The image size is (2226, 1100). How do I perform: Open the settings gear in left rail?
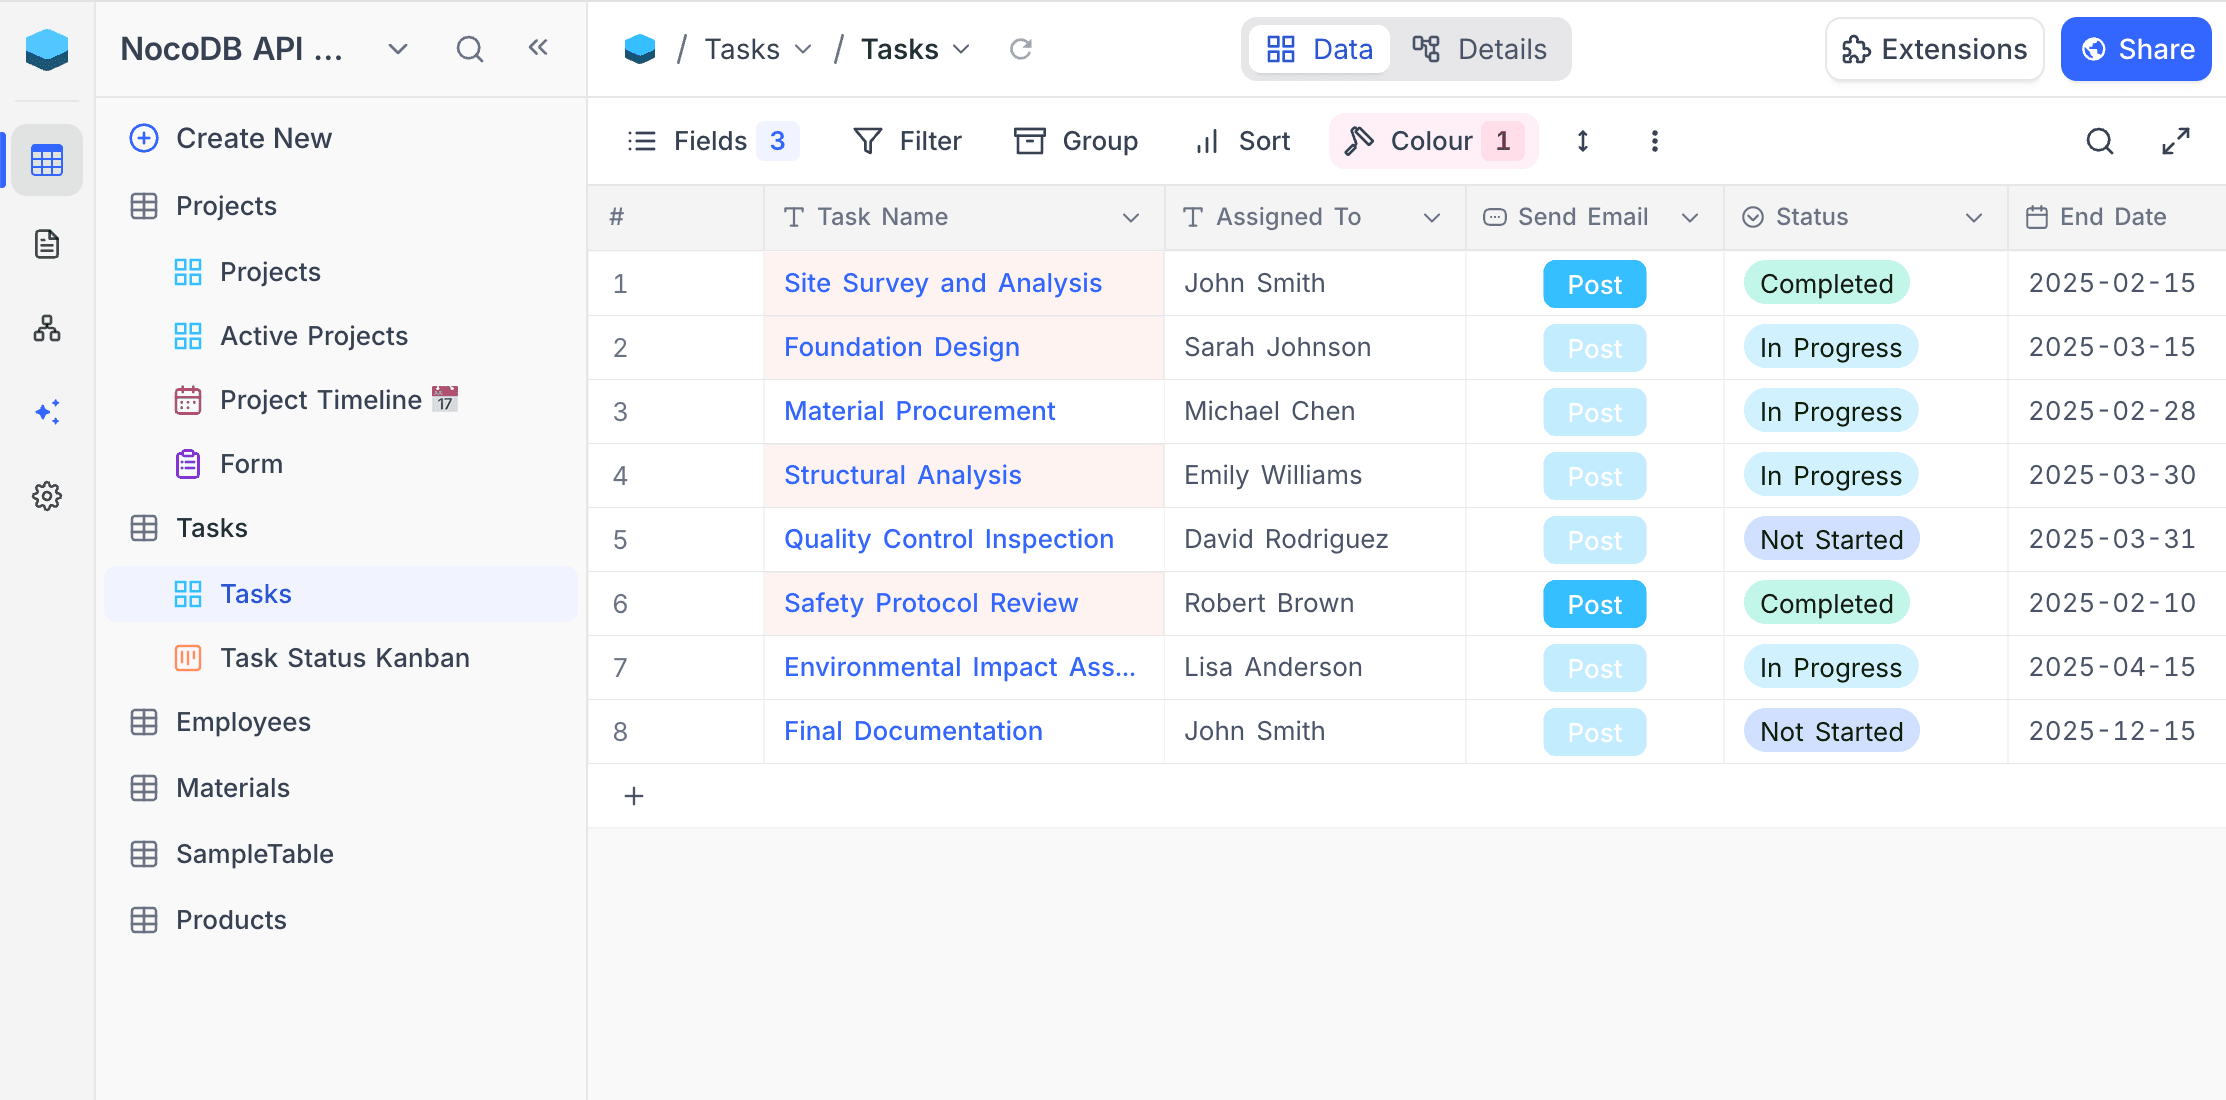47,496
